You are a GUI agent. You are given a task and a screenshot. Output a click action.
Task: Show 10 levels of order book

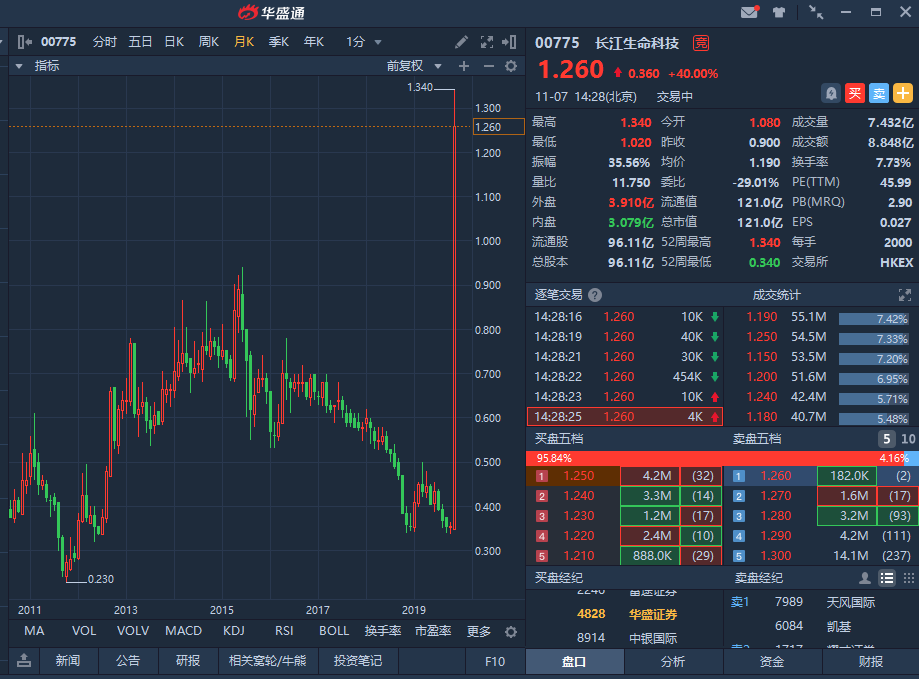pyautogui.click(x=908, y=439)
